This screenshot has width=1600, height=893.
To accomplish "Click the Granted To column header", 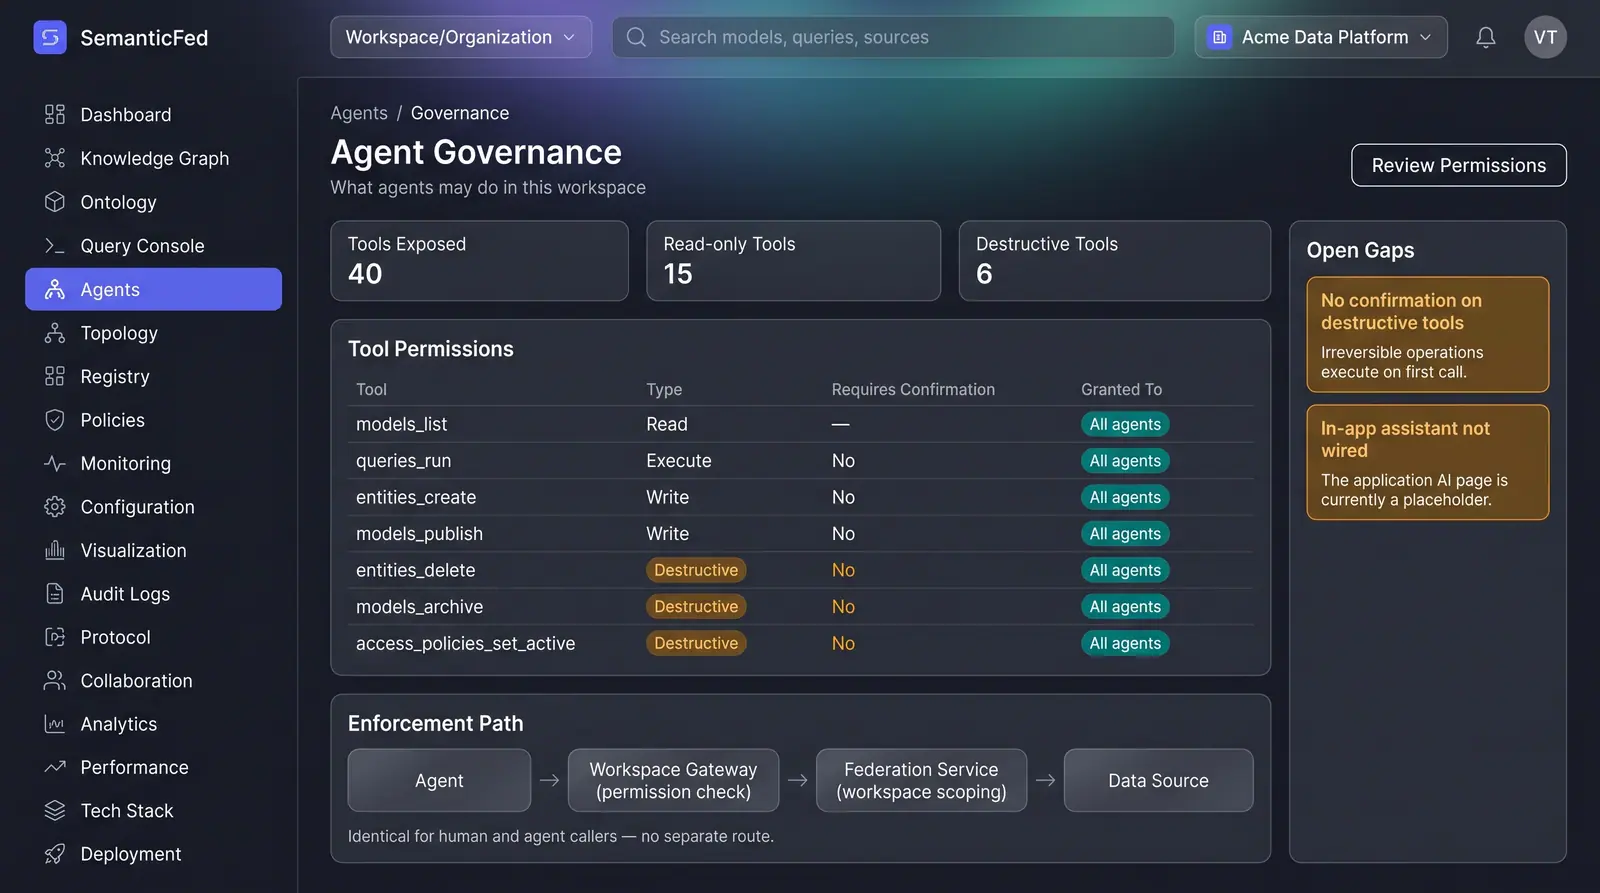I will (1121, 389).
